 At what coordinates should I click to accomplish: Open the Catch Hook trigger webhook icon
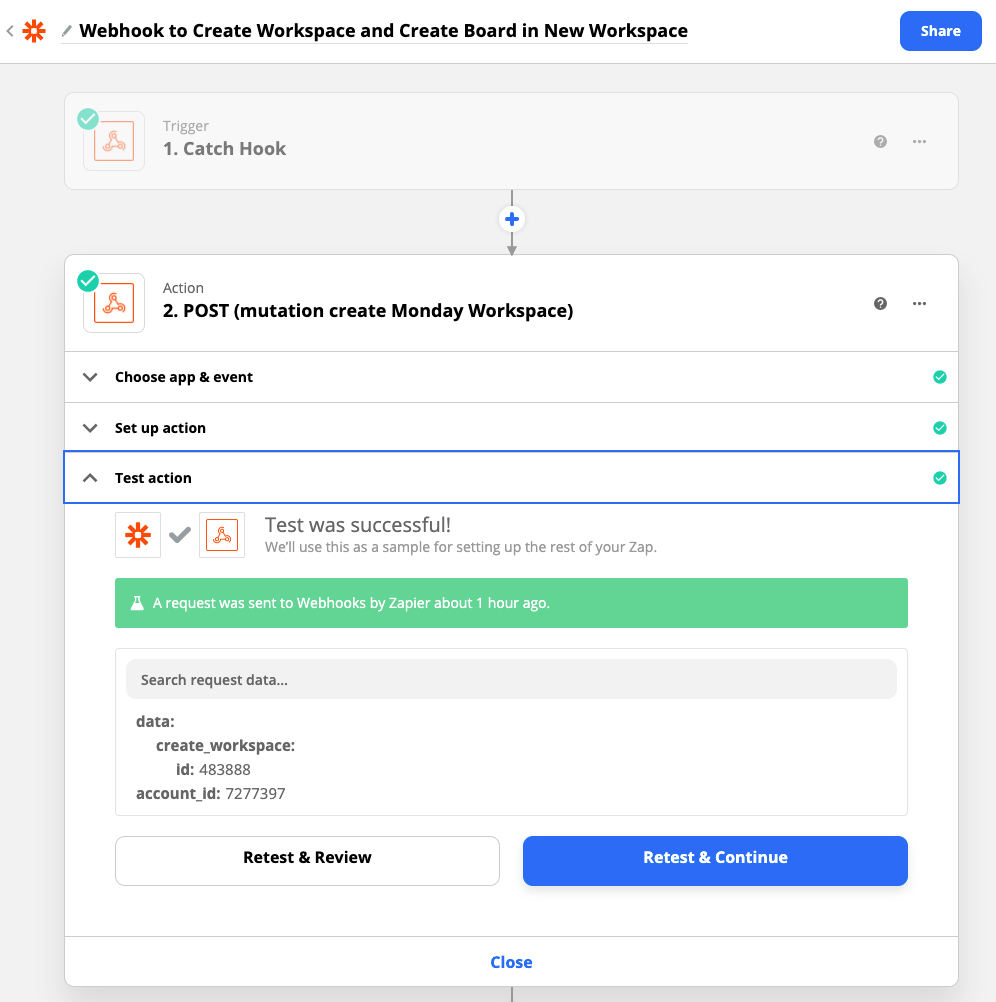114,141
